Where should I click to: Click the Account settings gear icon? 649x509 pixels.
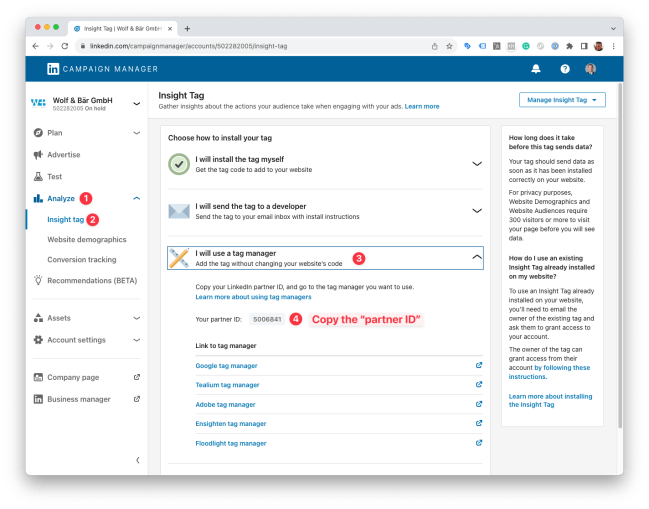38,340
